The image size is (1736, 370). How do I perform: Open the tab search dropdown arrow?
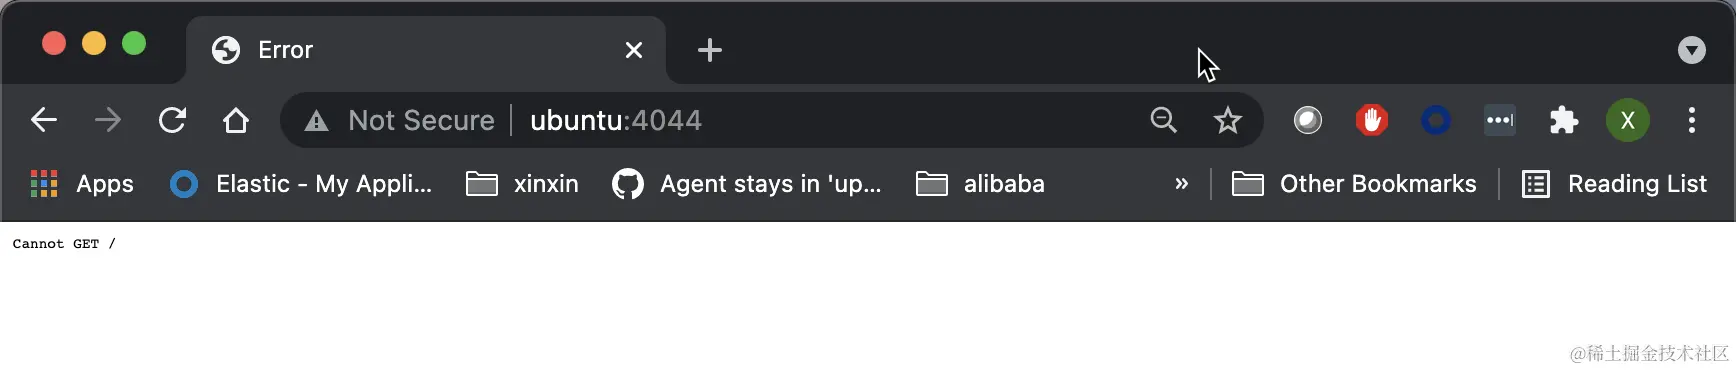(1691, 50)
